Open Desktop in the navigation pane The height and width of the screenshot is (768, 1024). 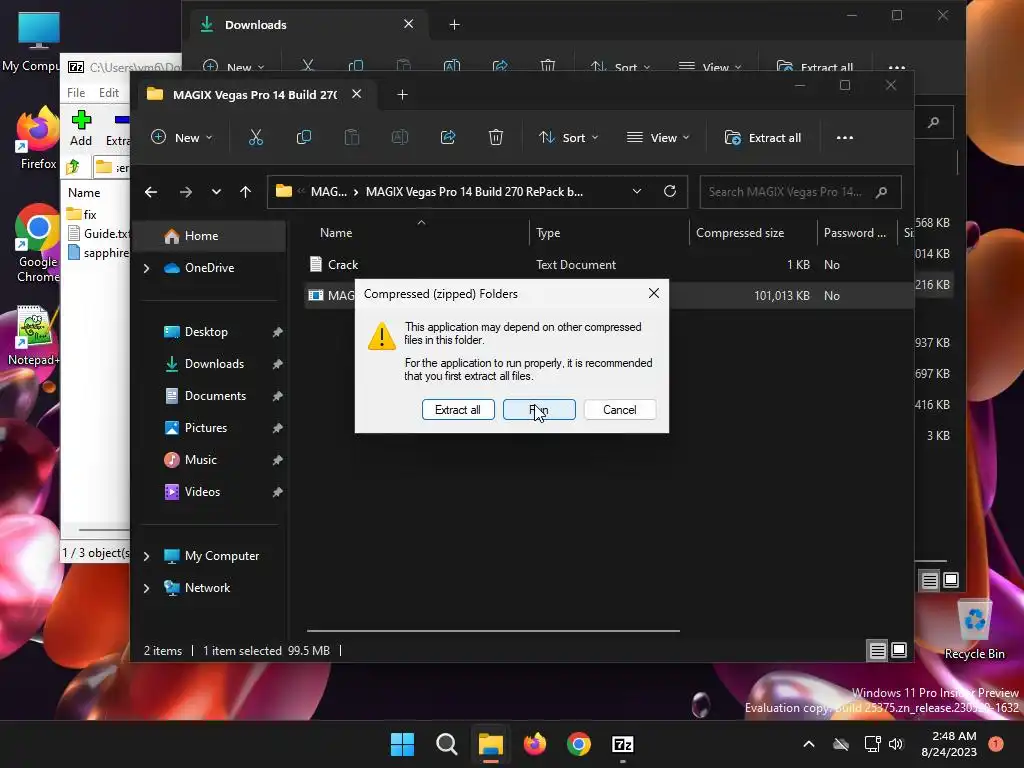[206, 332]
